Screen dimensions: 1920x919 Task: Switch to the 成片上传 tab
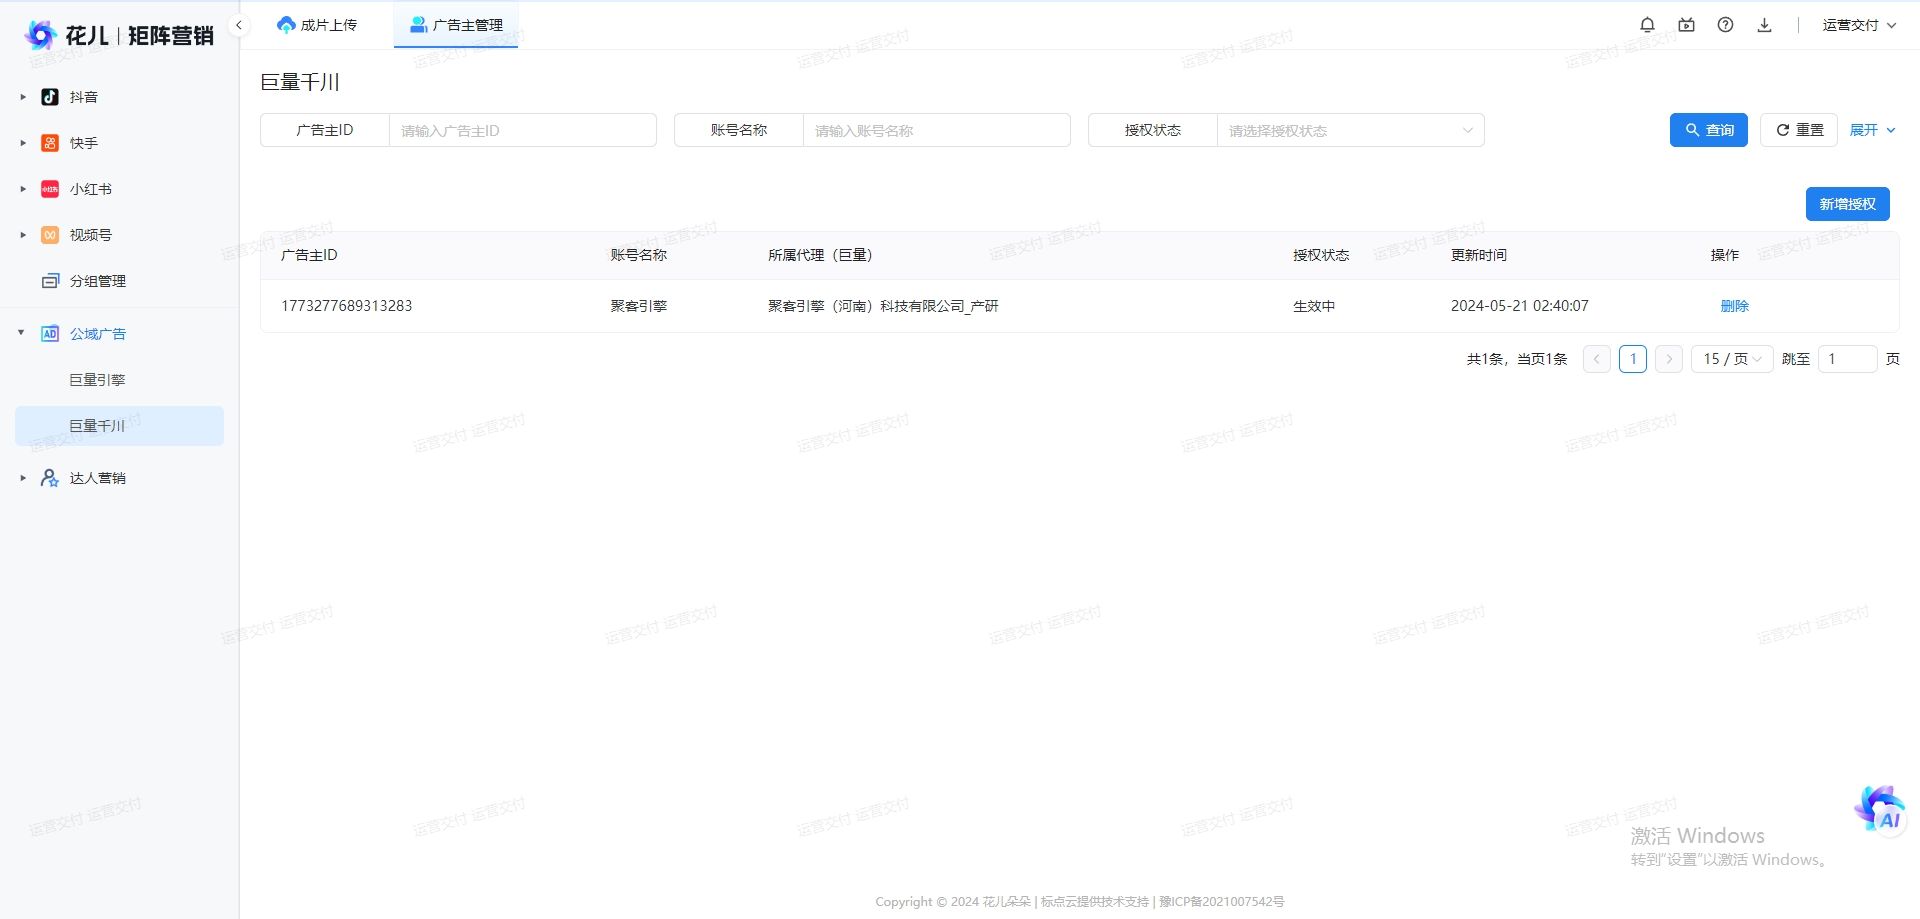click(x=318, y=25)
